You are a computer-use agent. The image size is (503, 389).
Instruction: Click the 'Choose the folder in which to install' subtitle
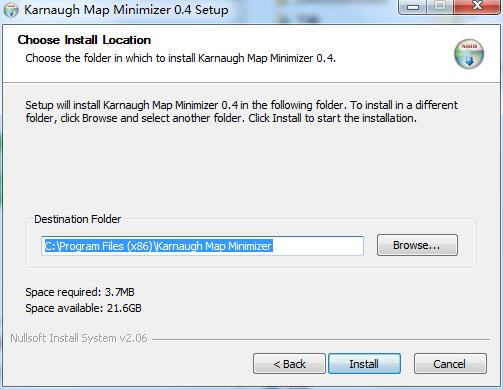pyautogui.click(x=180, y=58)
